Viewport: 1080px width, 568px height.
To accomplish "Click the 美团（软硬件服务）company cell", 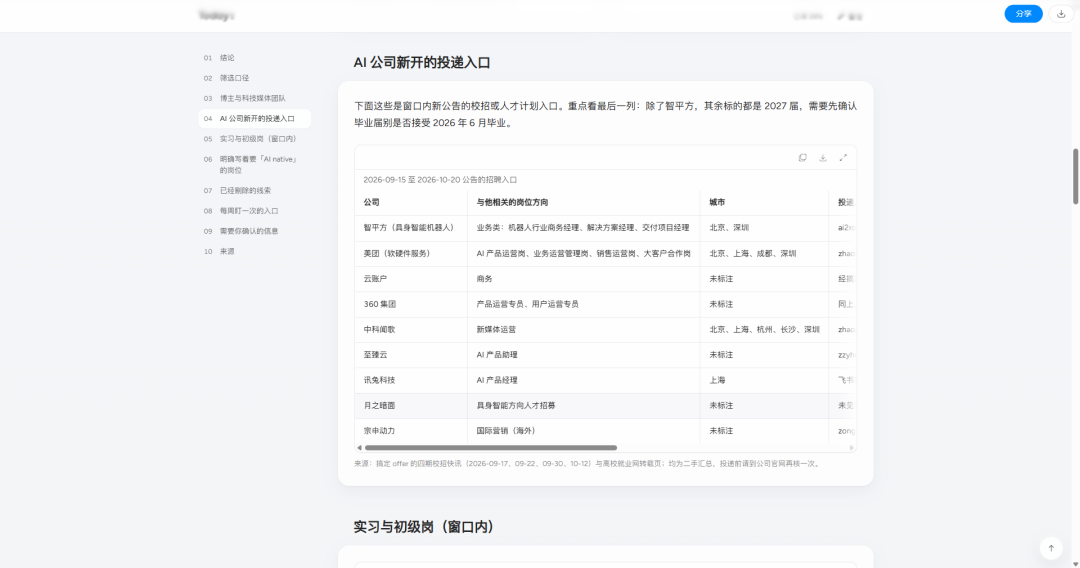I will [411, 253].
